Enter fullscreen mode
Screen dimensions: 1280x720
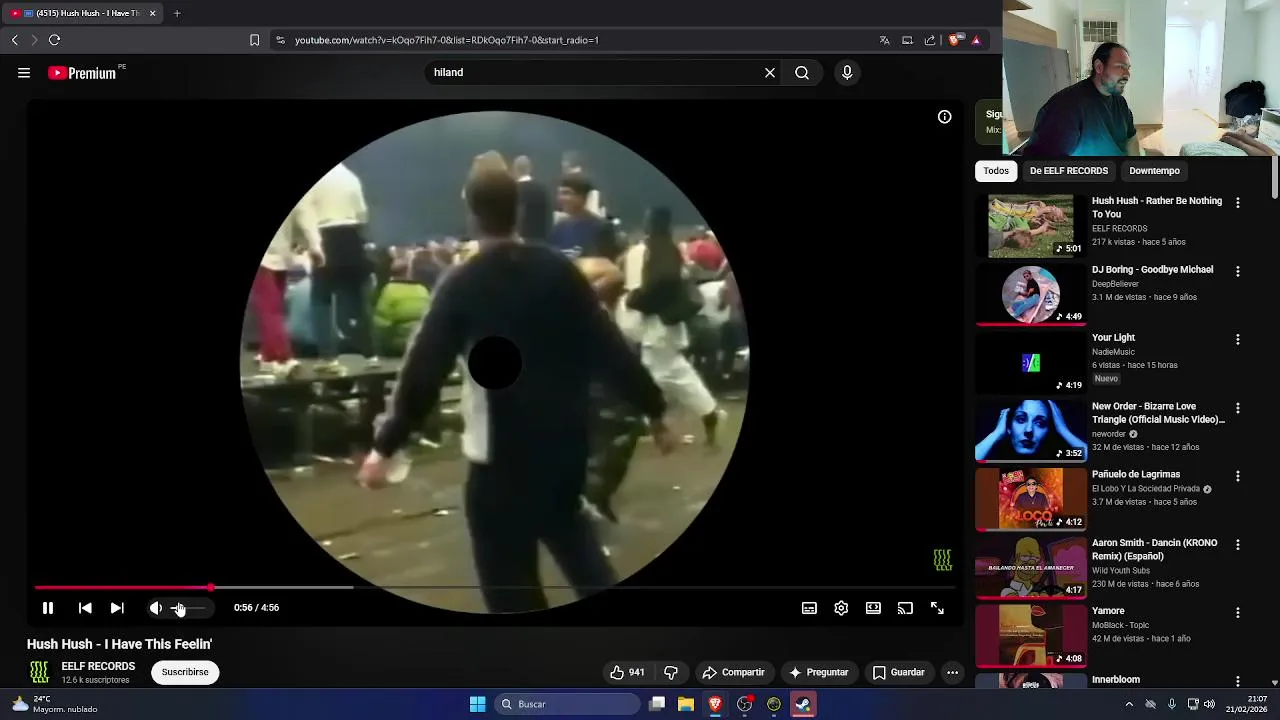[x=937, y=608]
